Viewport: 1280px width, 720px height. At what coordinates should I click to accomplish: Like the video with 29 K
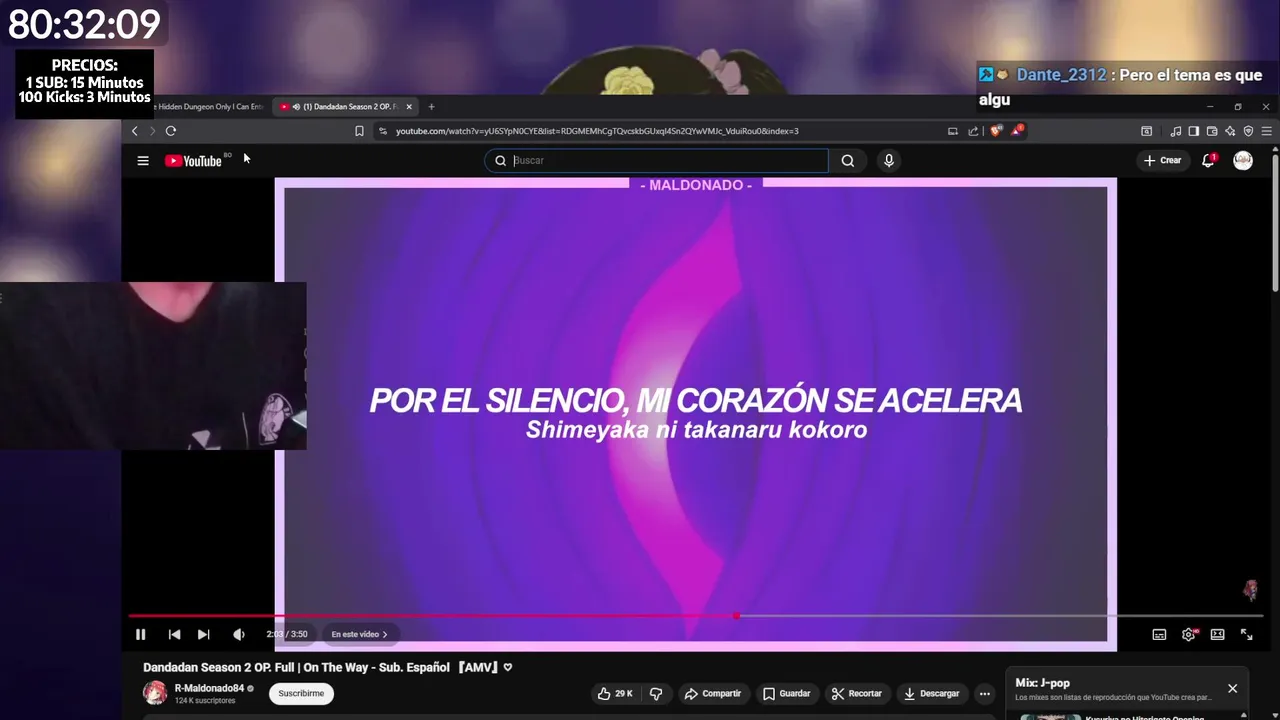click(x=615, y=693)
